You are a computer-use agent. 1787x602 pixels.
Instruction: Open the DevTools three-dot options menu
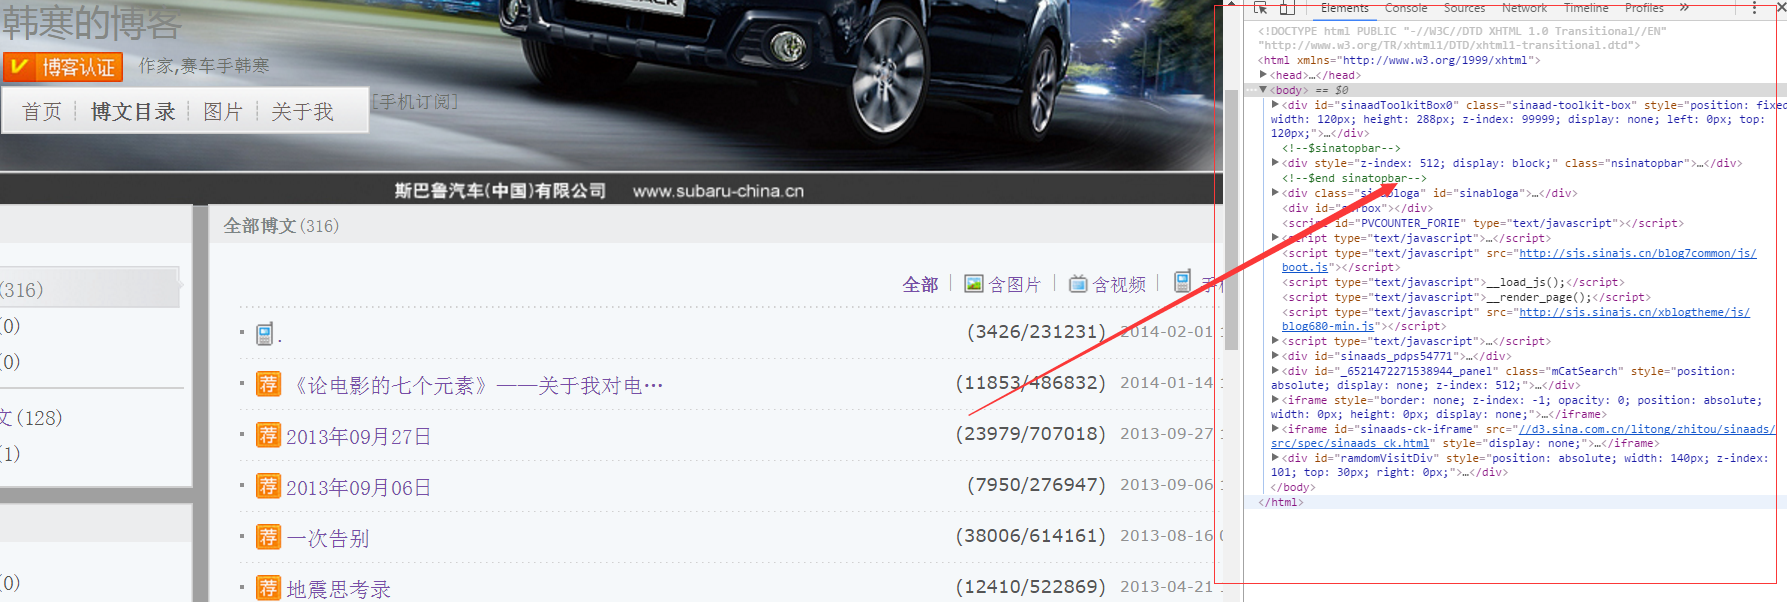pyautogui.click(x=1754, y=8)
